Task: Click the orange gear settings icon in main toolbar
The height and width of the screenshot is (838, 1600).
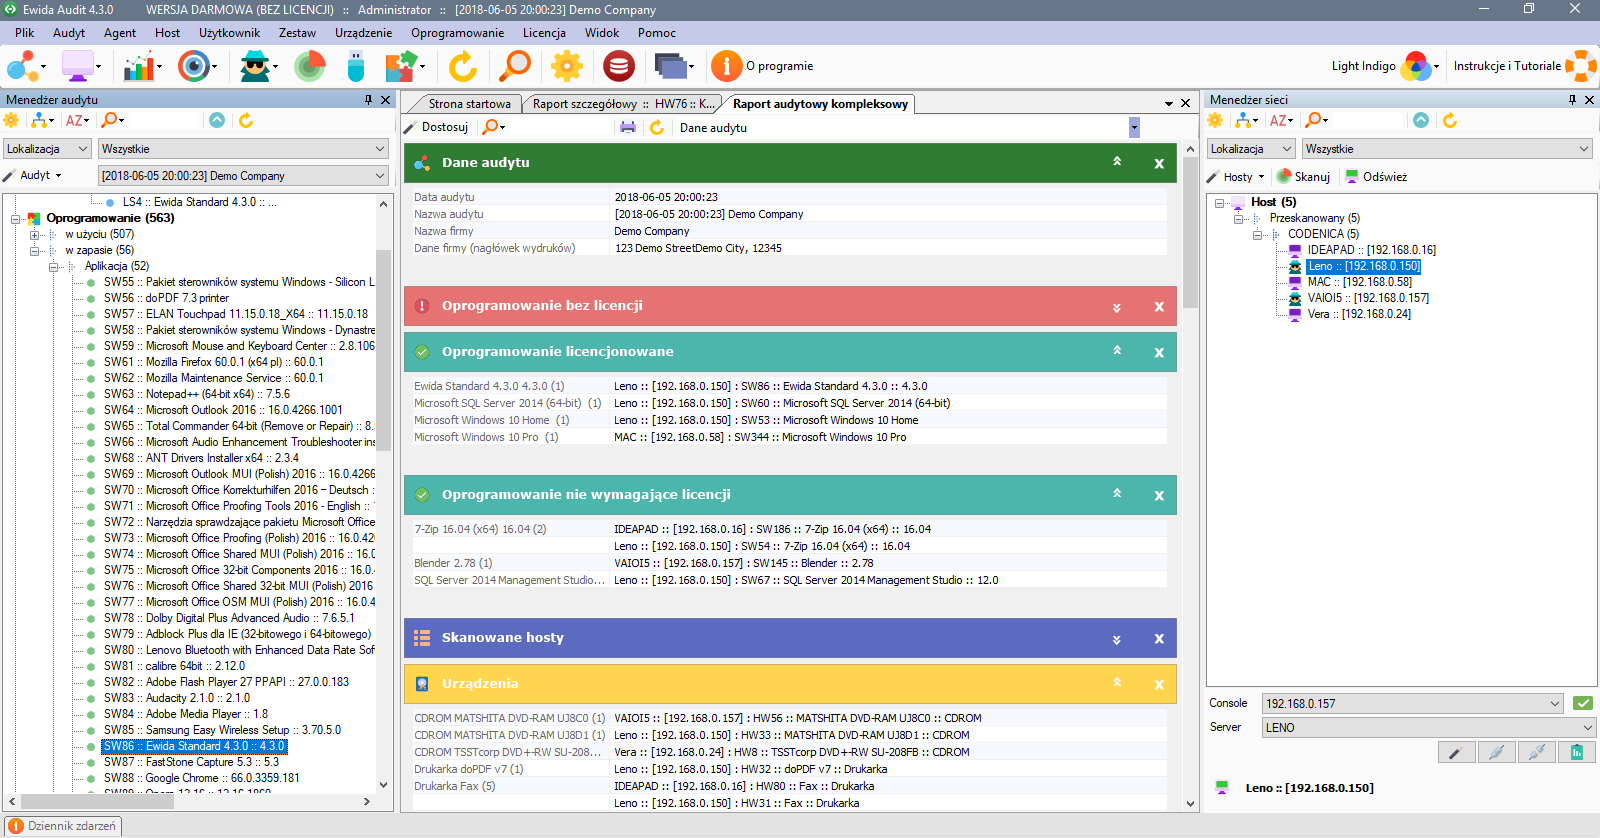Action: click(567, 66)
